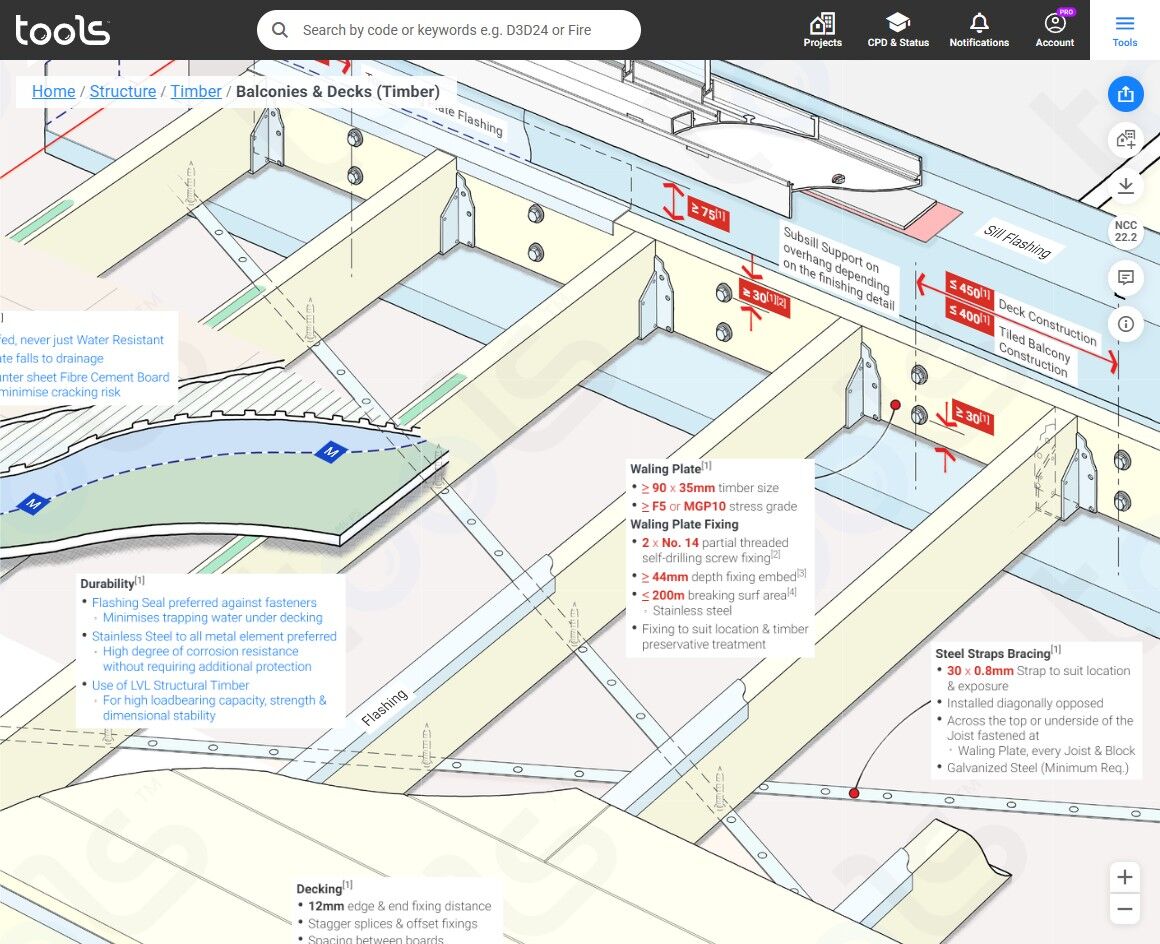1160x944 pixels.
Task: Click the Steel Straps Bracing heading
Action: point(998,653)
